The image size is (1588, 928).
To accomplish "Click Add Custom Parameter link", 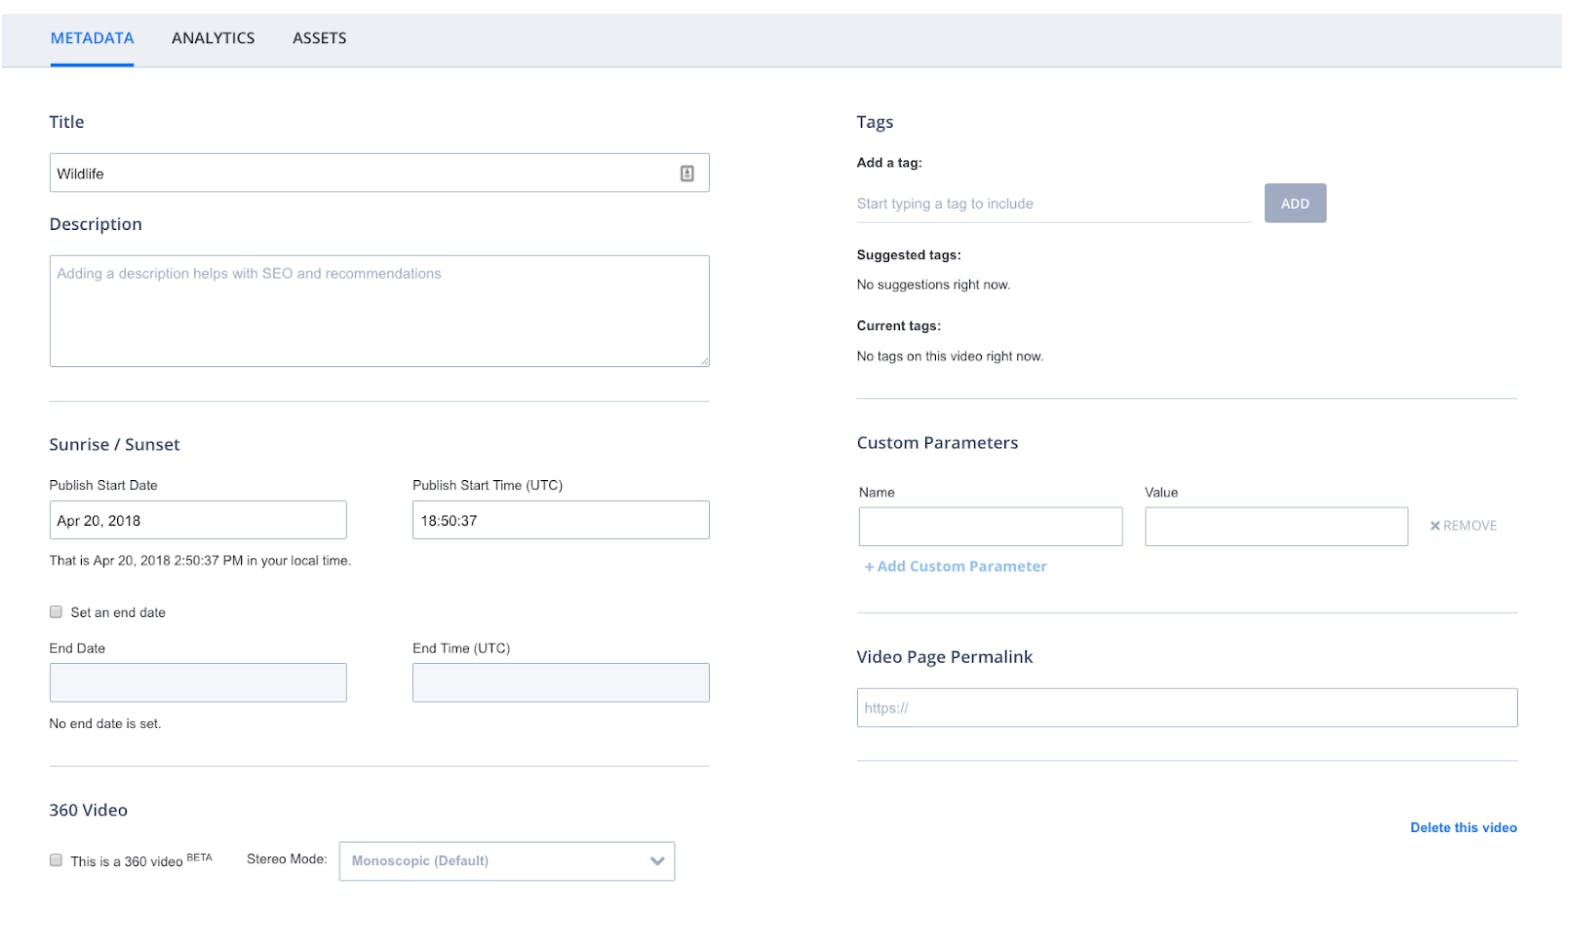I will click(955, 567).
